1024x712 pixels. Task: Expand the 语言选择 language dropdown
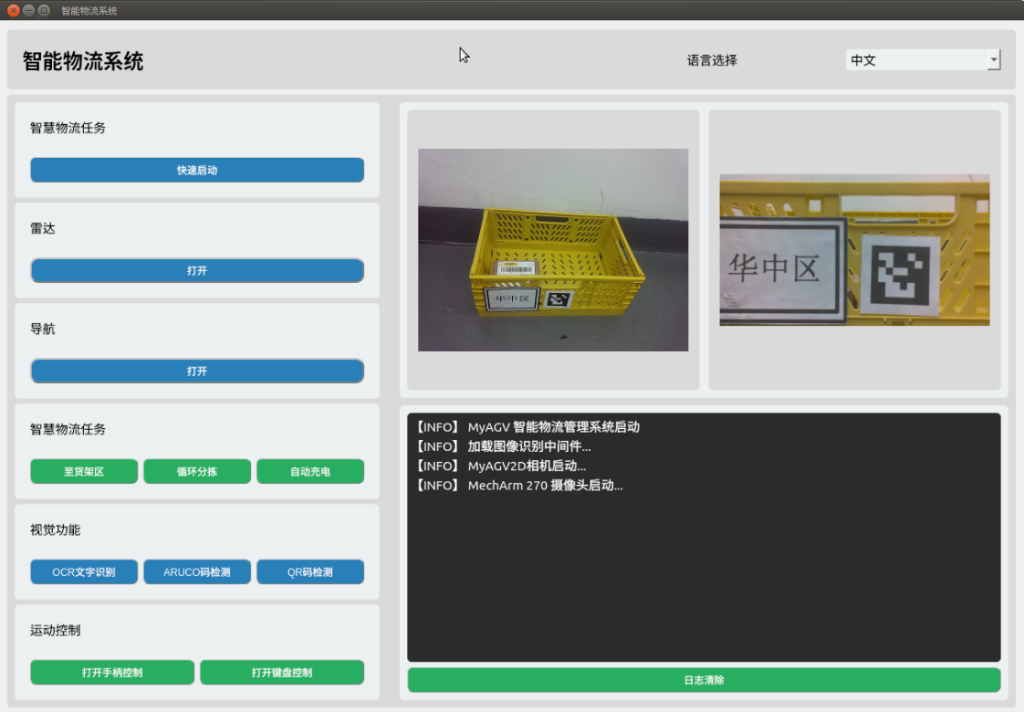tap(923, 60)
